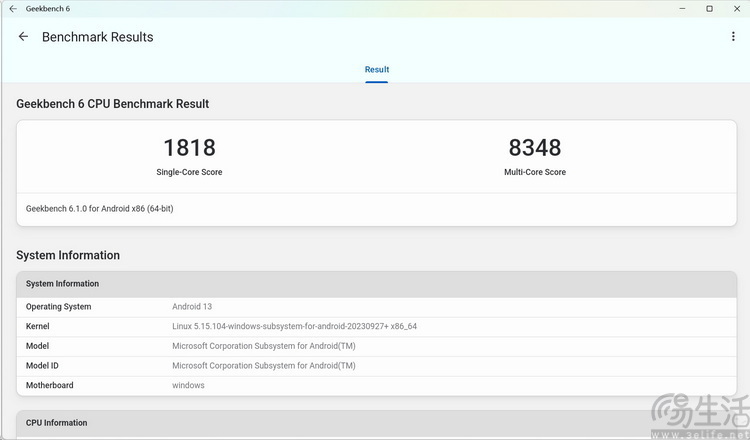Click the single-core score value 1818

[189, 148]
